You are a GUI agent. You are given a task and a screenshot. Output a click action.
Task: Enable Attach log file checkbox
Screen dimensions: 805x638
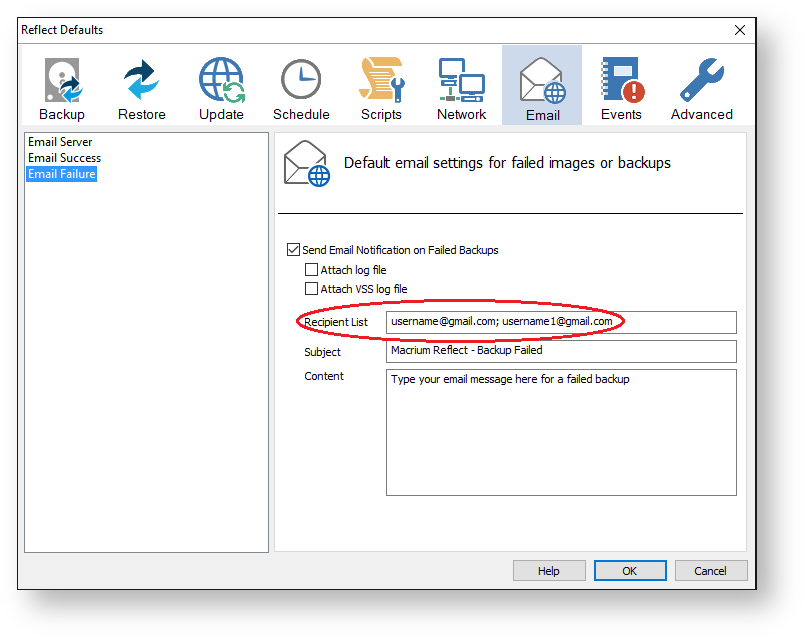click(x=311, y=269)
